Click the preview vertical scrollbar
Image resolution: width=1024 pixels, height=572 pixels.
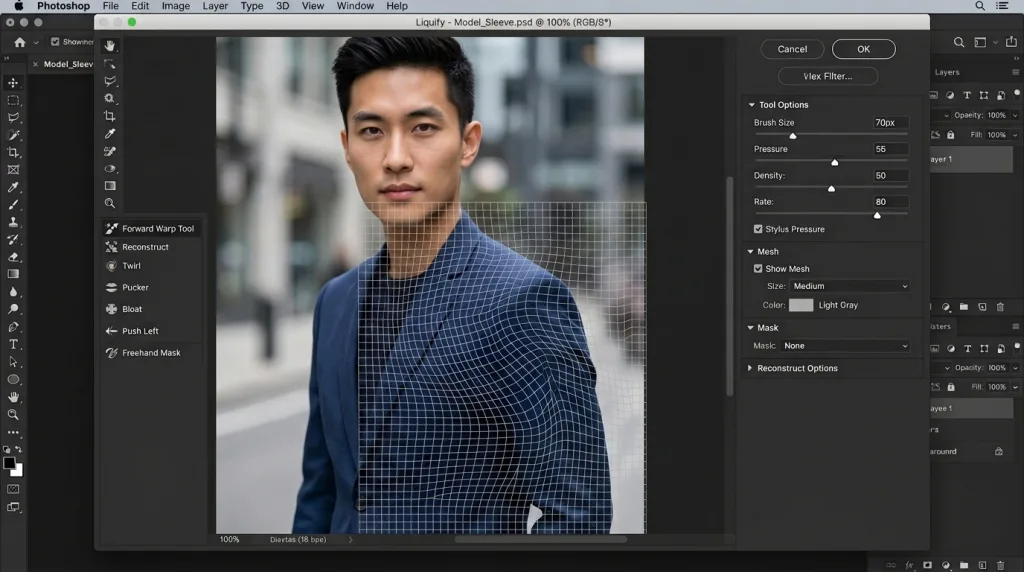[729, 286]
